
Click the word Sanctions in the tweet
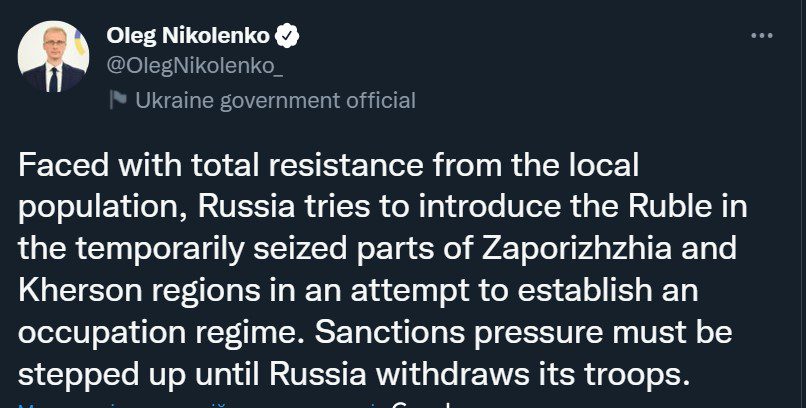click(x=390, y=332)
